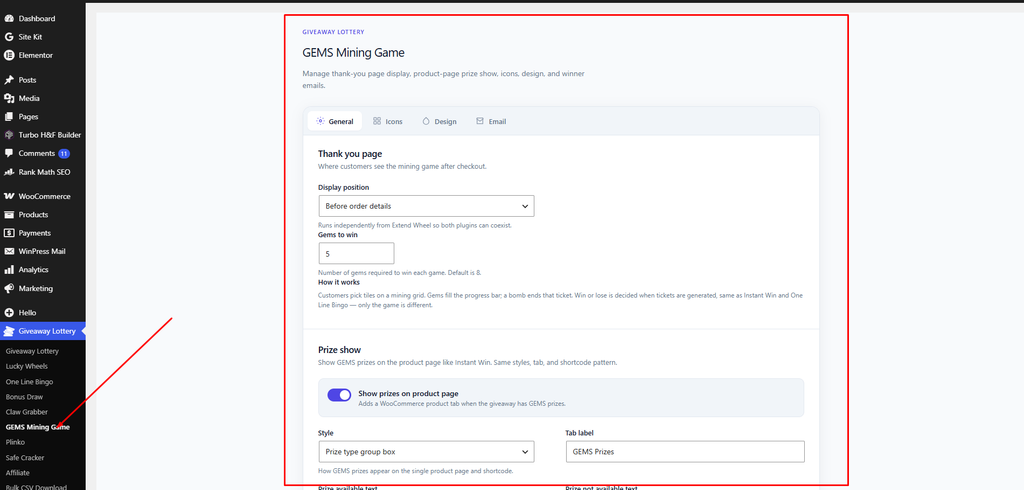This screenshot has width=1024, height=490.
Task: Click the Gems to win number field
Action: coord(357,253)
